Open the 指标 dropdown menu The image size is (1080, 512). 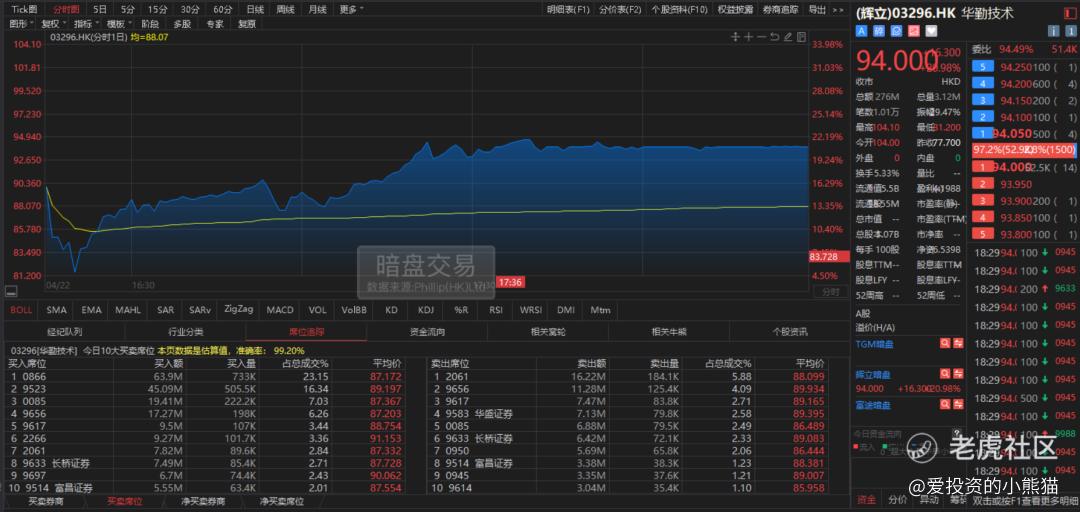point(84,23)
